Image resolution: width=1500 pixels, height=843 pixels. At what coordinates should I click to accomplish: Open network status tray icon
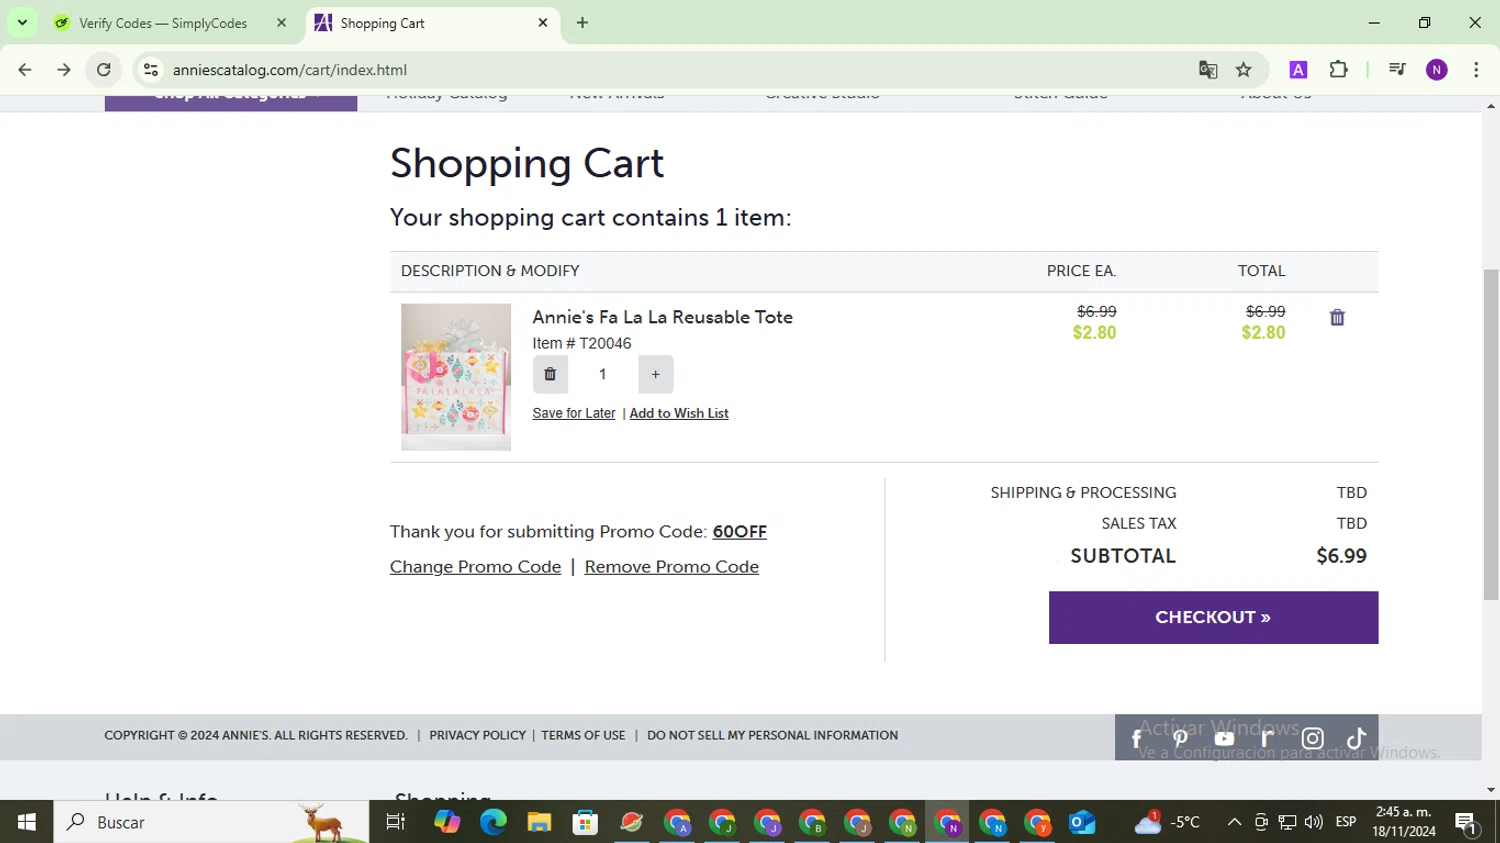1287,822
